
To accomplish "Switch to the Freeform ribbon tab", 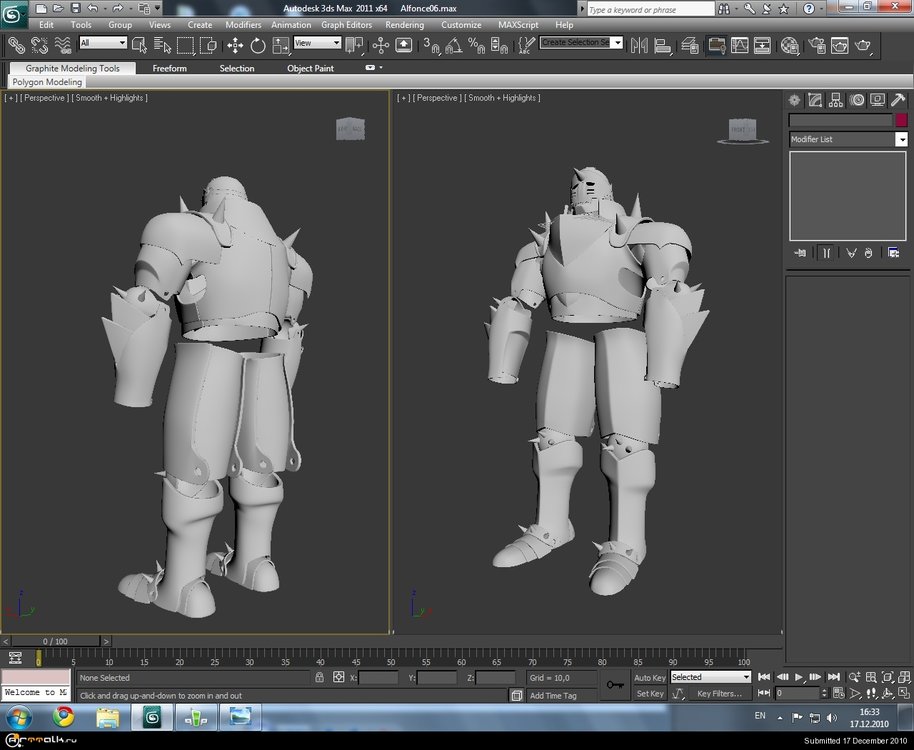I will click(170, 68).
